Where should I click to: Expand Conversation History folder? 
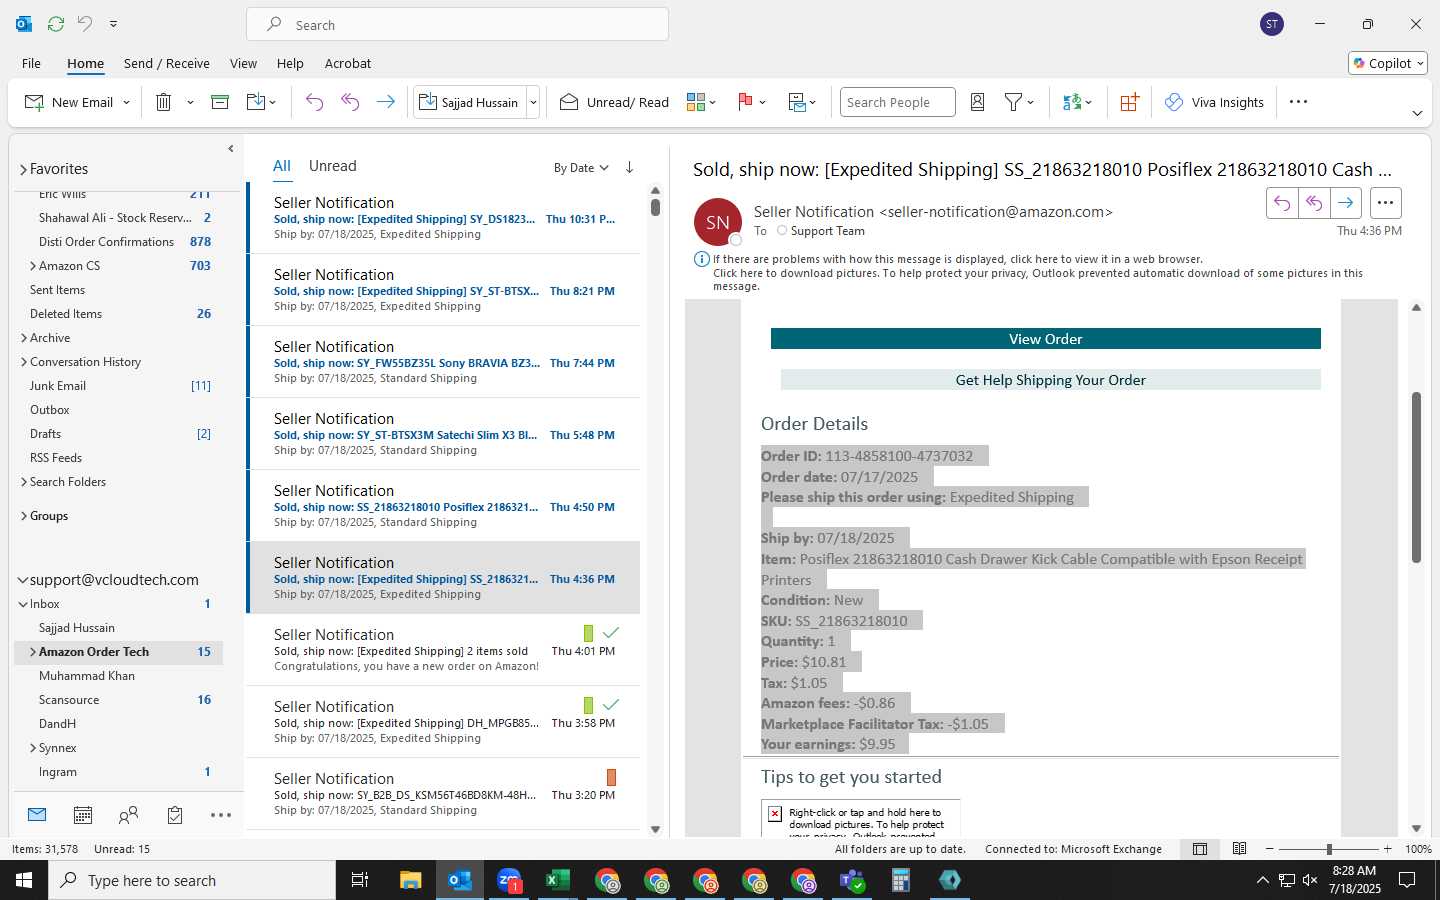pos(24,362)
